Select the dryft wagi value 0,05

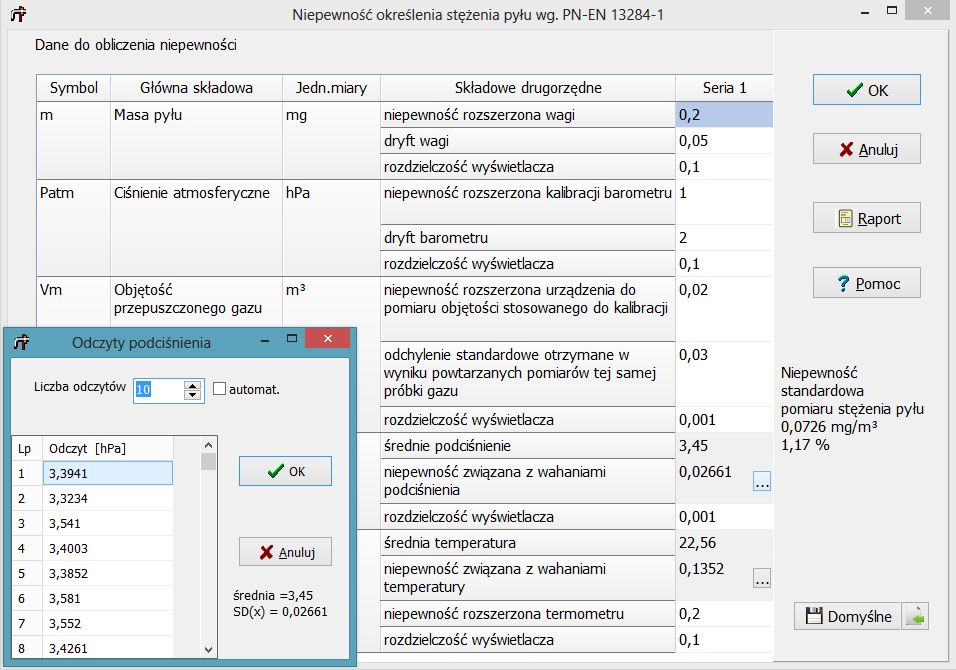724,141
